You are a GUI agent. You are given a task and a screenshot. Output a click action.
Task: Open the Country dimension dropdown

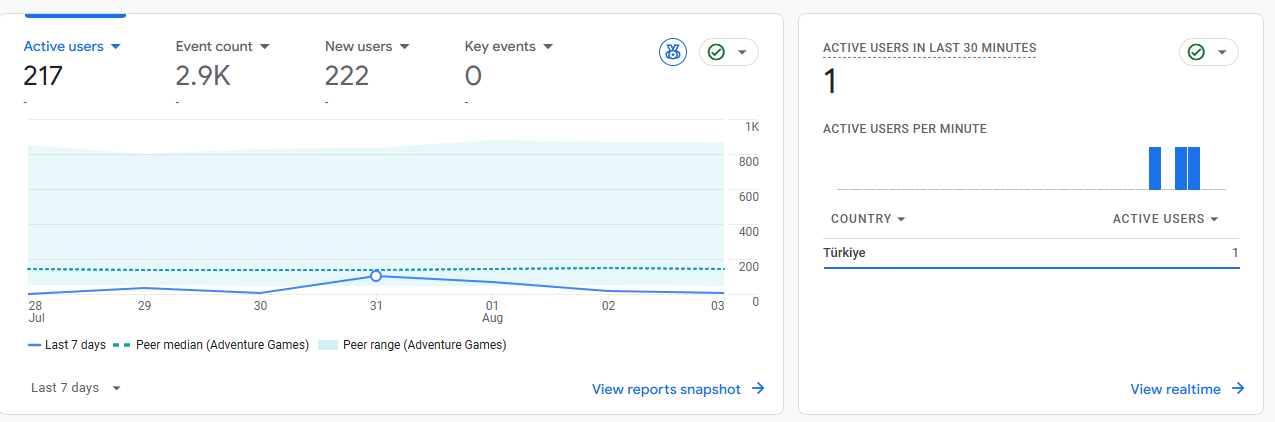tap(868, 219)
